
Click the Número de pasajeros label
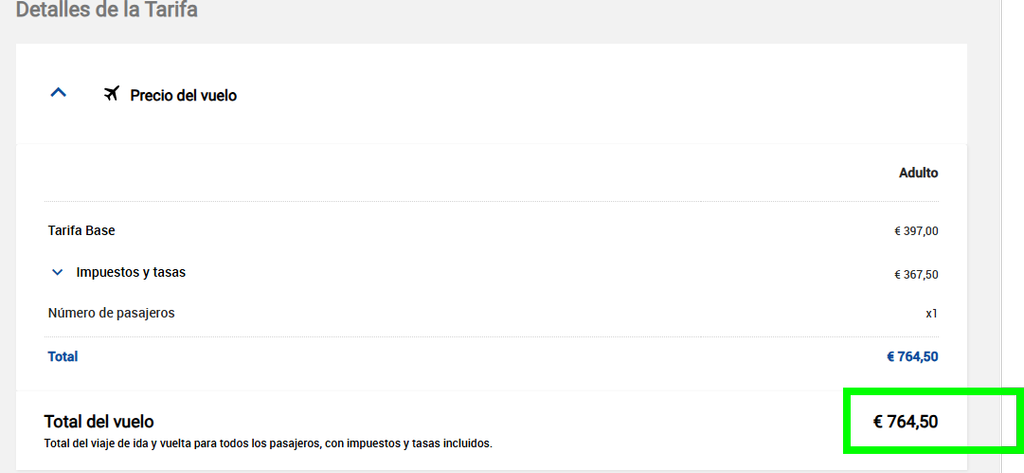(111, 313)
